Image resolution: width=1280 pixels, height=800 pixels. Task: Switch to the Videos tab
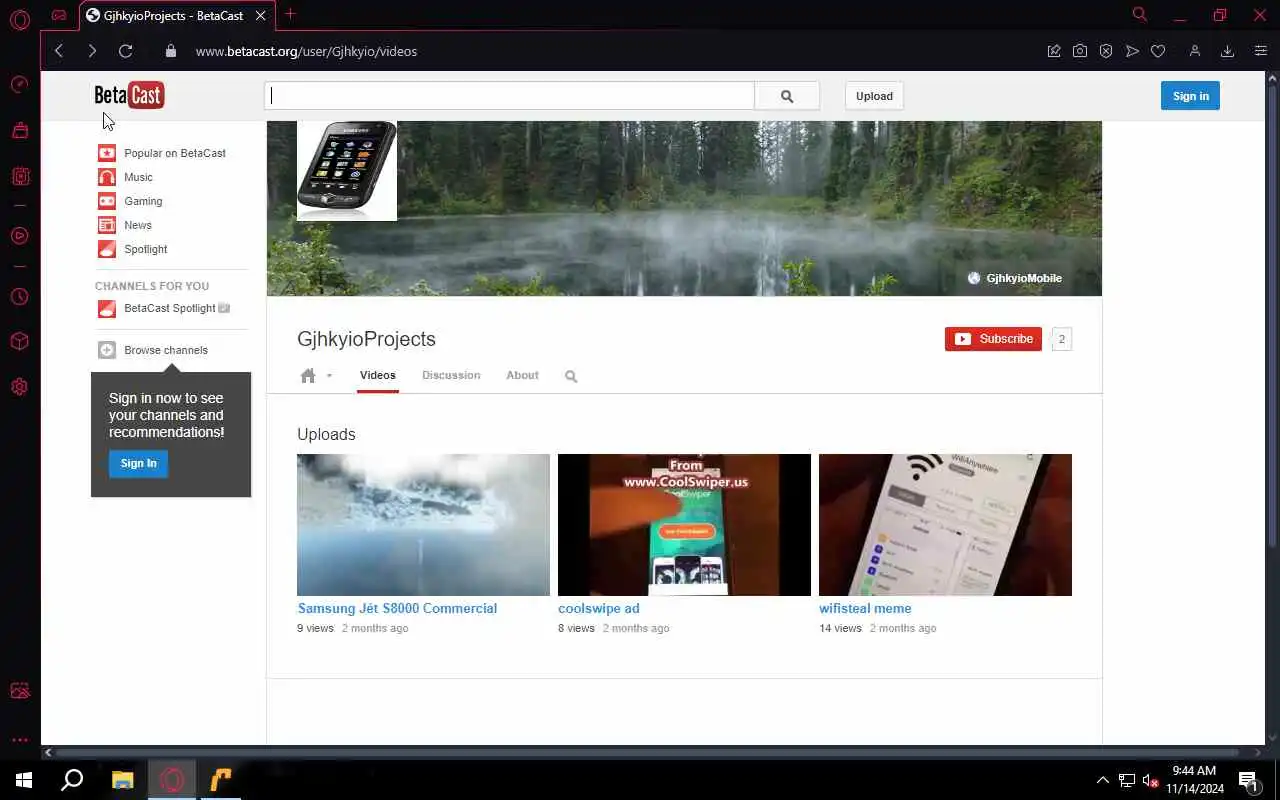[378, 375]
